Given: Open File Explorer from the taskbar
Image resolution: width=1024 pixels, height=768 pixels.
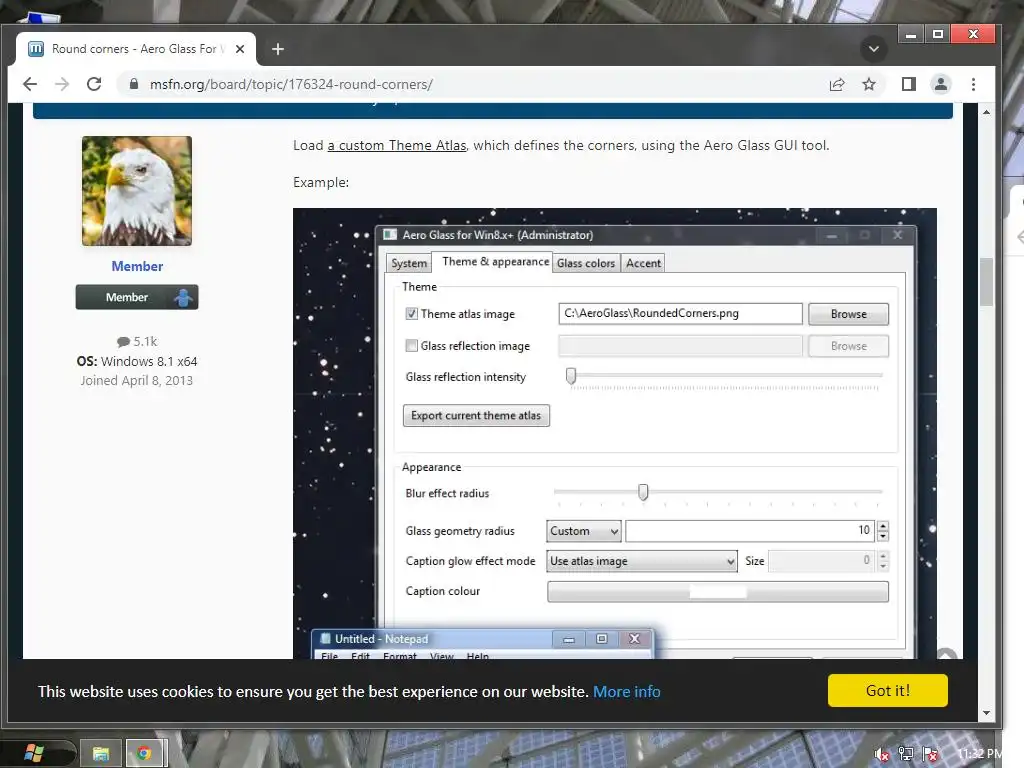Looking at the screenshot, I should [101, 754].
